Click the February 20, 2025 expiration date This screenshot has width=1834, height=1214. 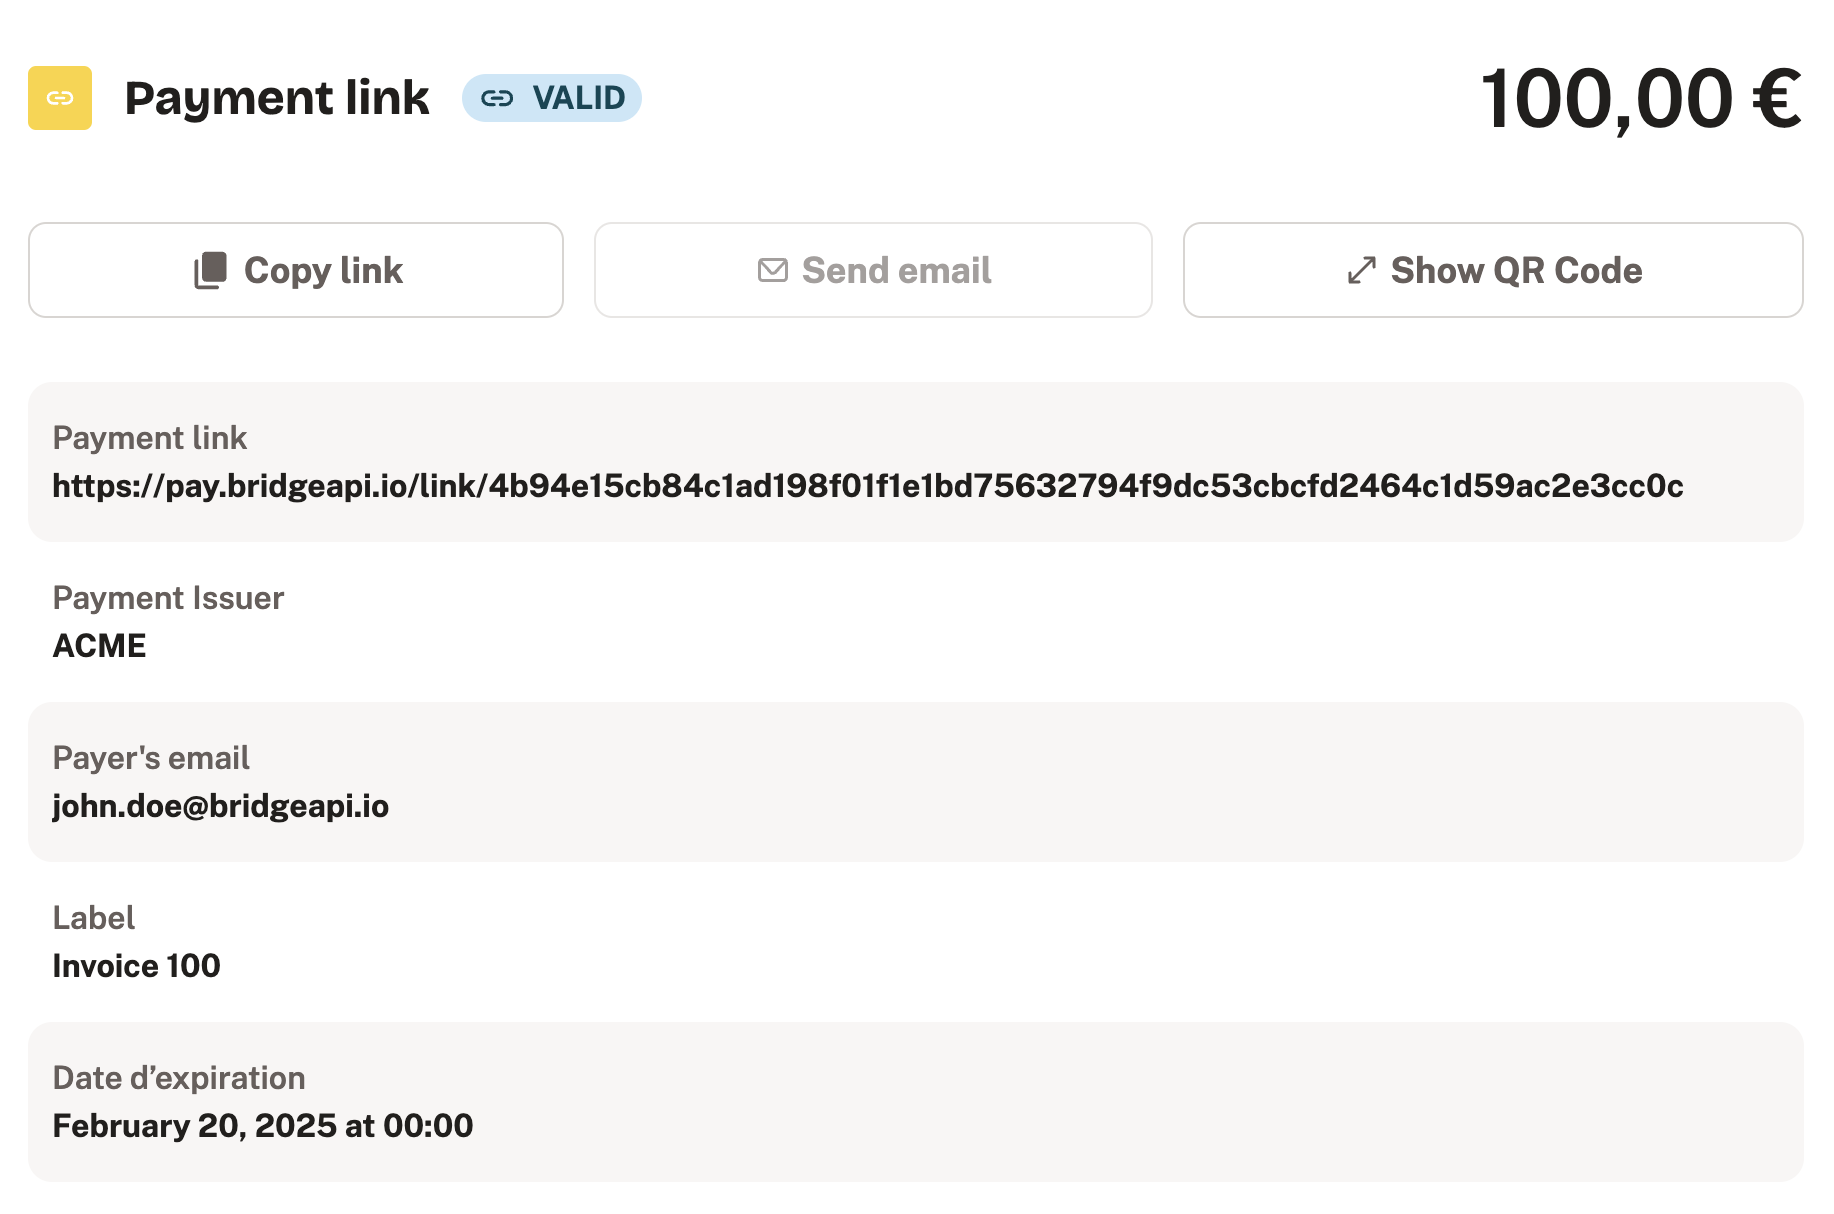pyautogui.click(x=263, y=1126)
